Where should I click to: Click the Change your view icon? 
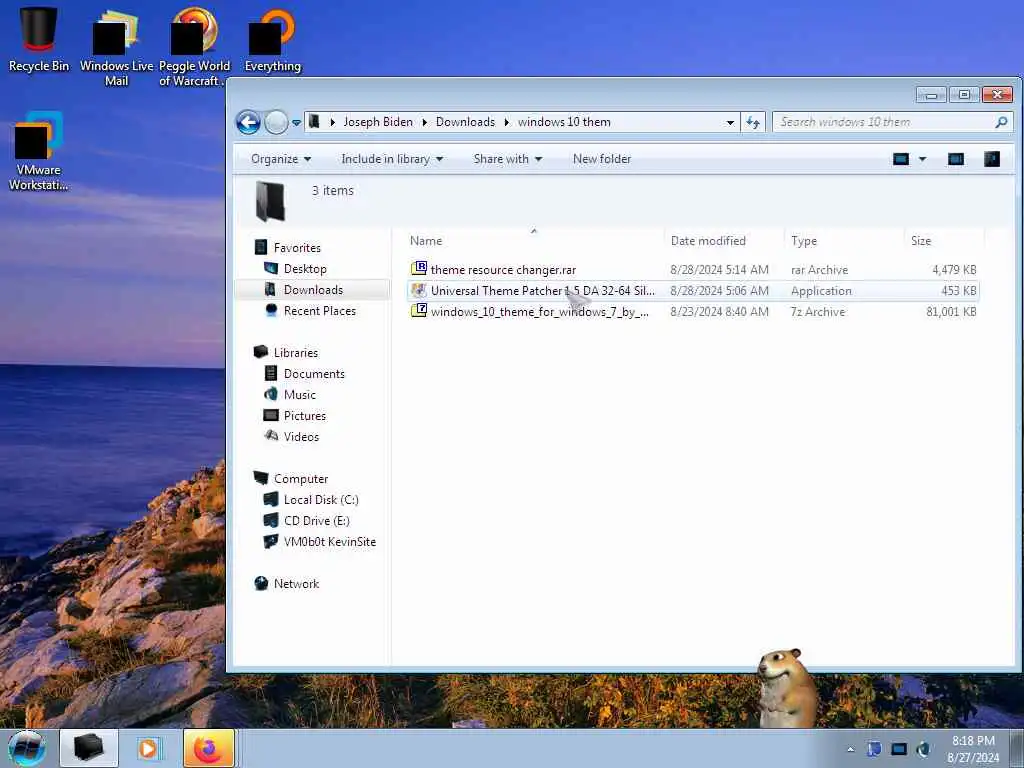click(x=901, y=159)
